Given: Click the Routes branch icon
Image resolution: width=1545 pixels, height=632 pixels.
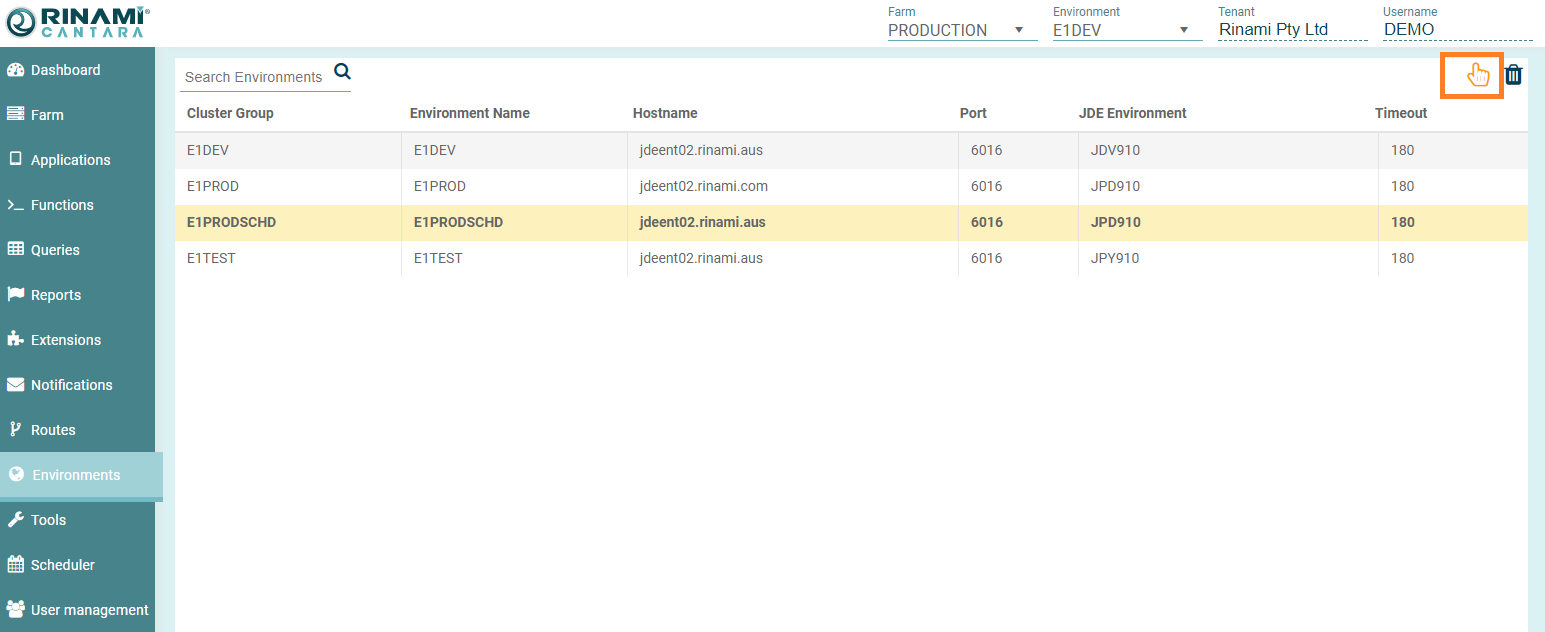Looking at the screenshot, I should point(15,430).
